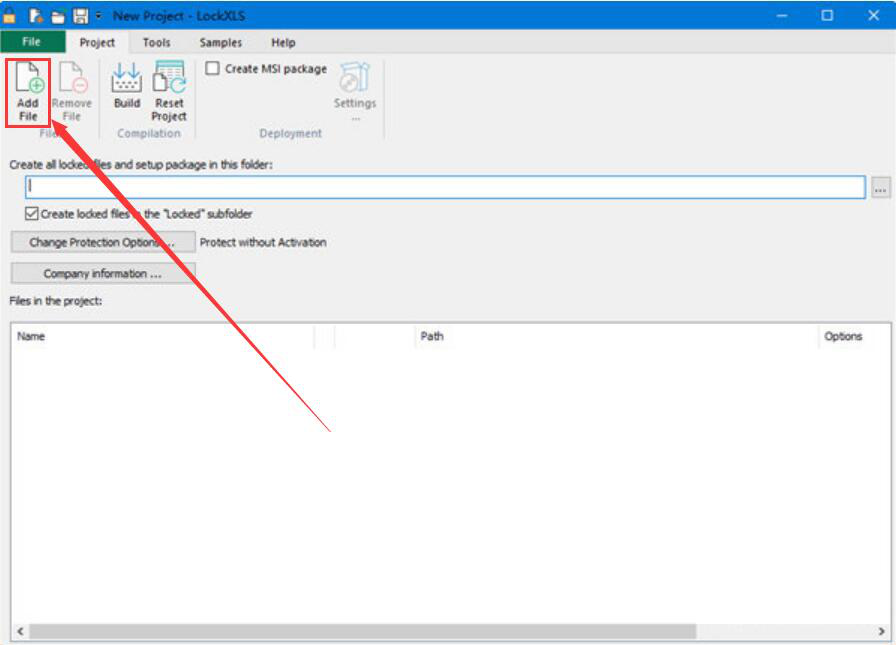This screenshot has height=645, width=896.
Task: Click the horizontal scrollbar thumb
Action: [363, 631]
